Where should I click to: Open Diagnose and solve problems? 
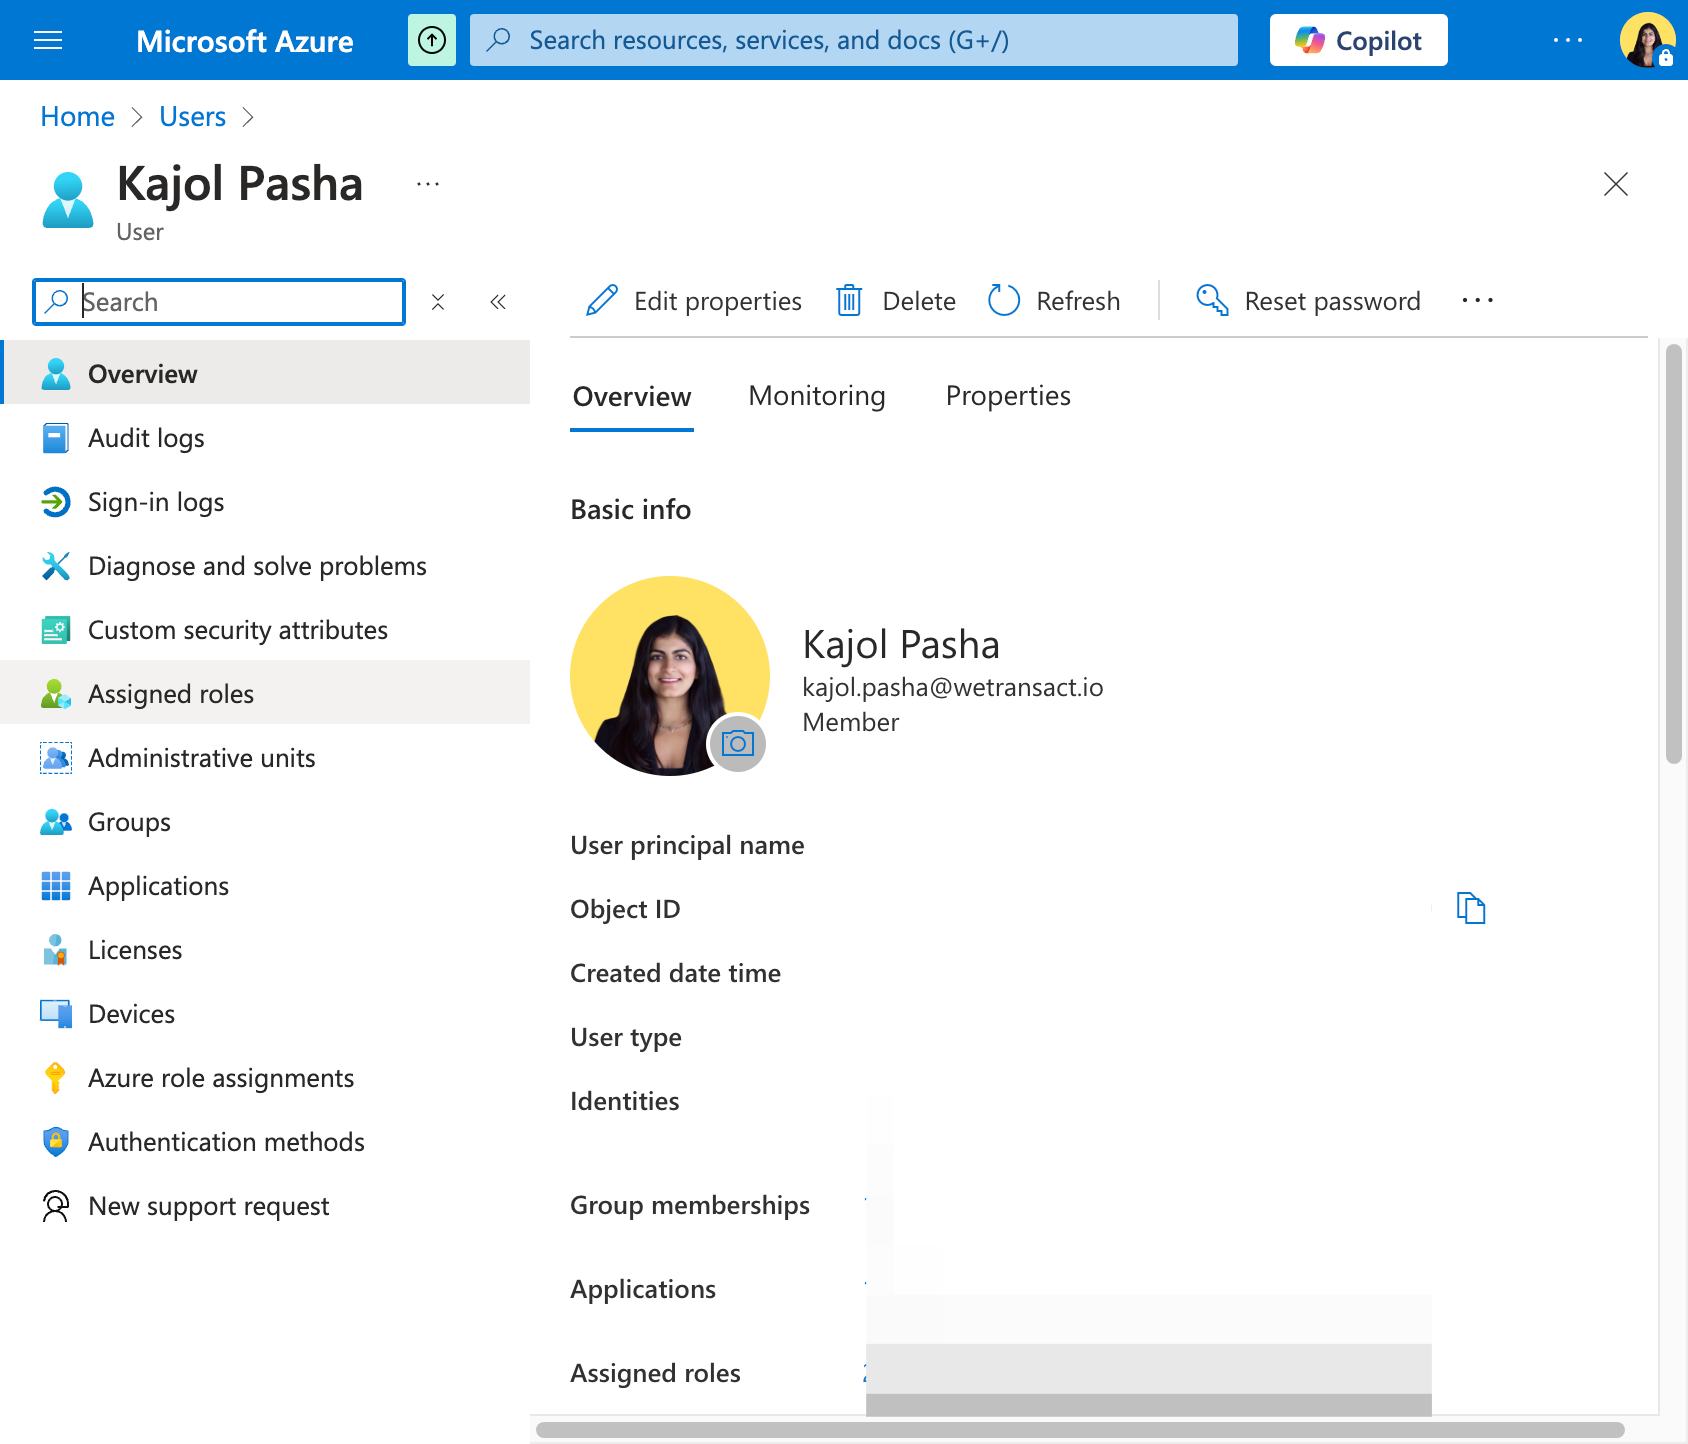click(x=265, y=565)
